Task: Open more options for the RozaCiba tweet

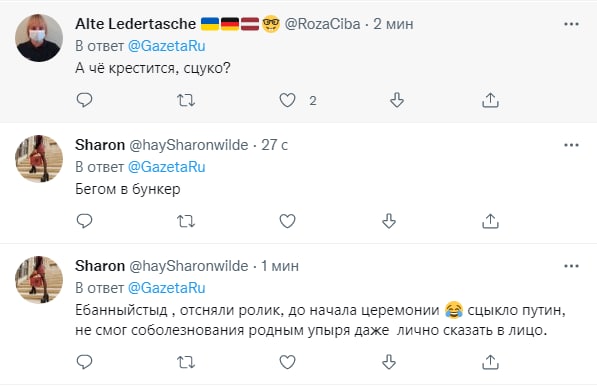Action: [571, 24]
